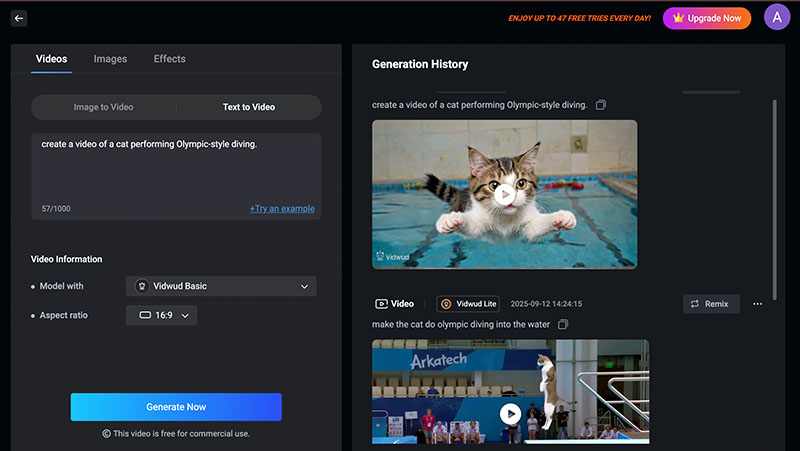Image resolution: width=800 pixels, height=451 pixels.
Task: Click the '+Try an example' link
Action: coord(282,209)
